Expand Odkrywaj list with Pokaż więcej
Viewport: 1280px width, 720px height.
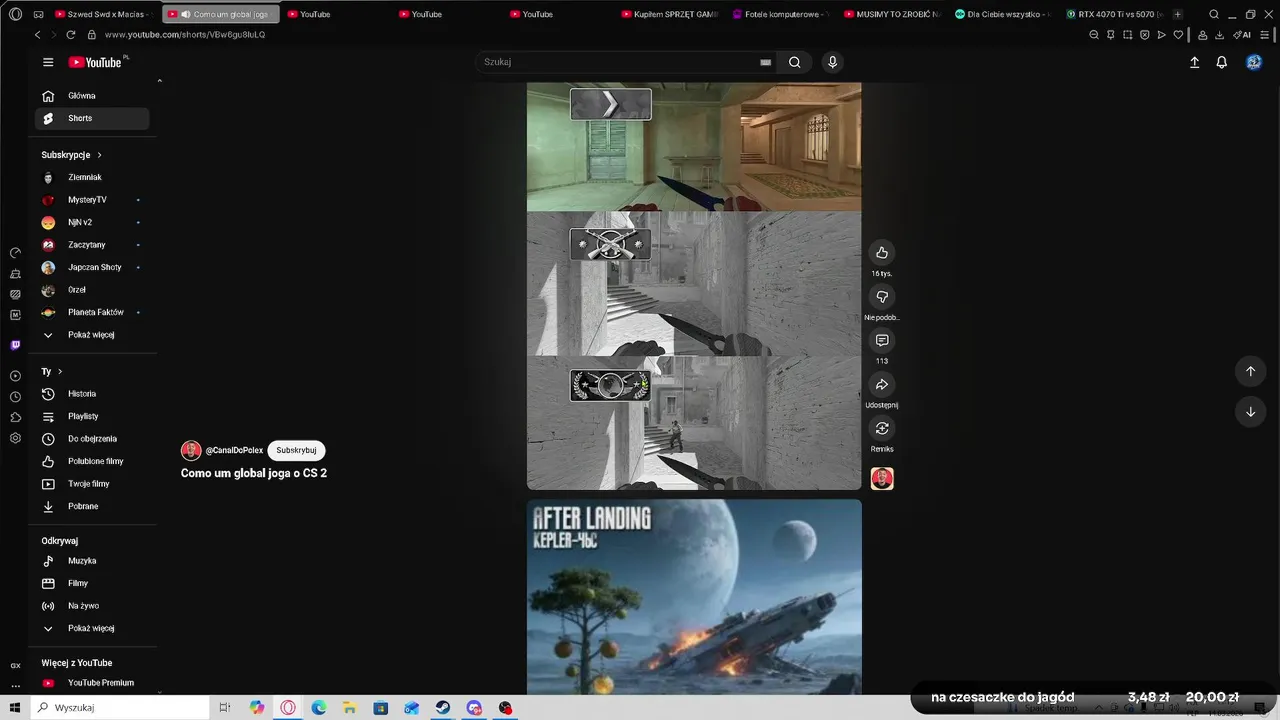(x=92, y=628)
